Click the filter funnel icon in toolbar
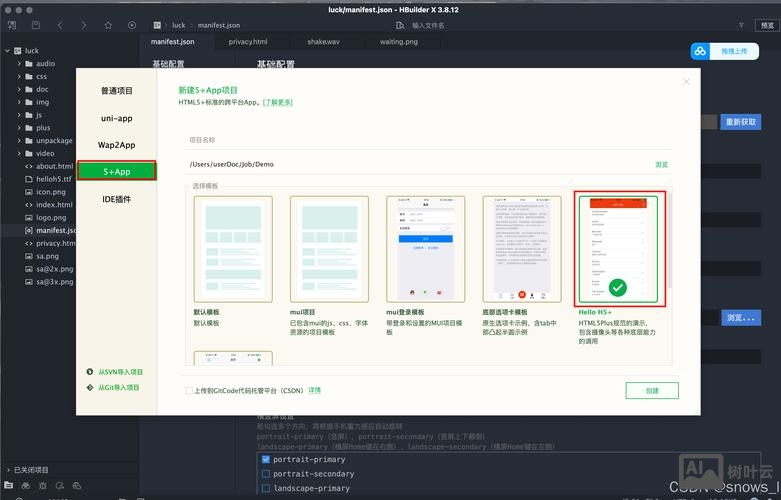This screenshot has width=781, height=500. pos(741,25)
